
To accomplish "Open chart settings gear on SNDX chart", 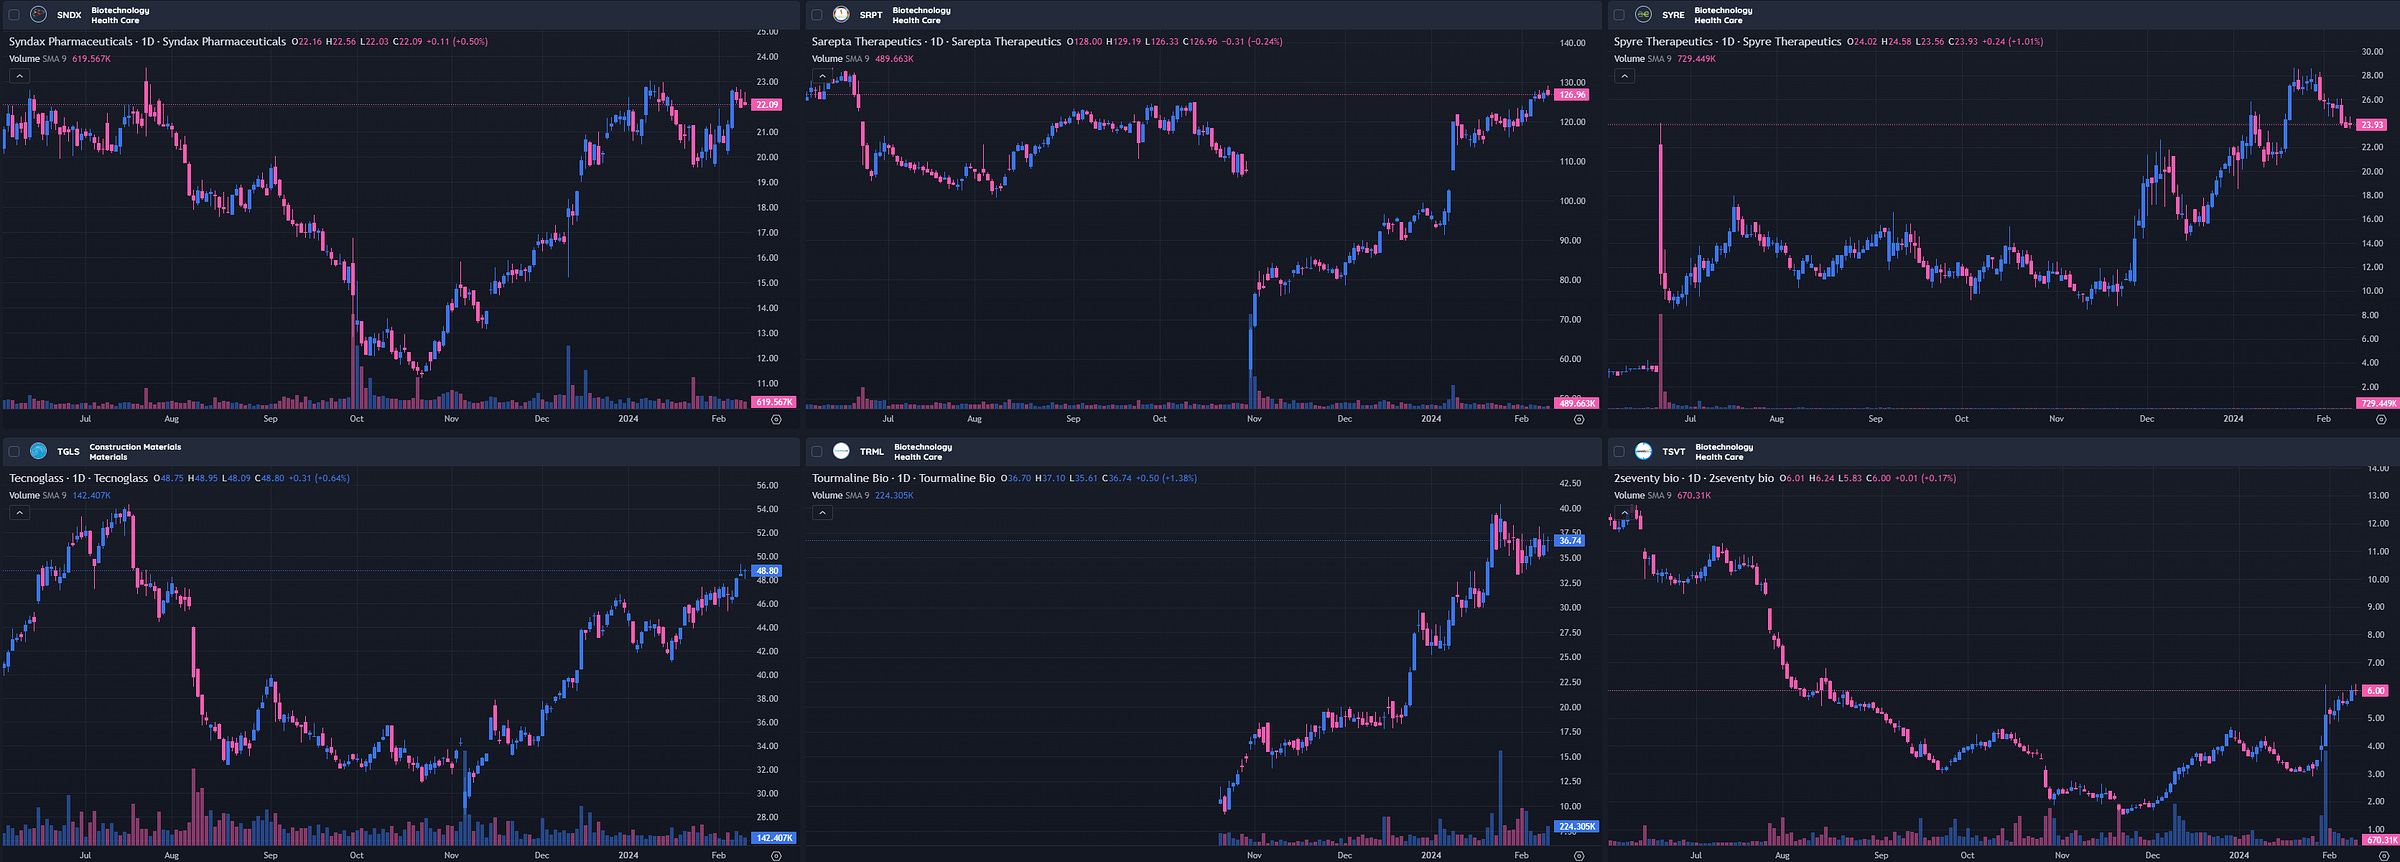I will point(776,420).
